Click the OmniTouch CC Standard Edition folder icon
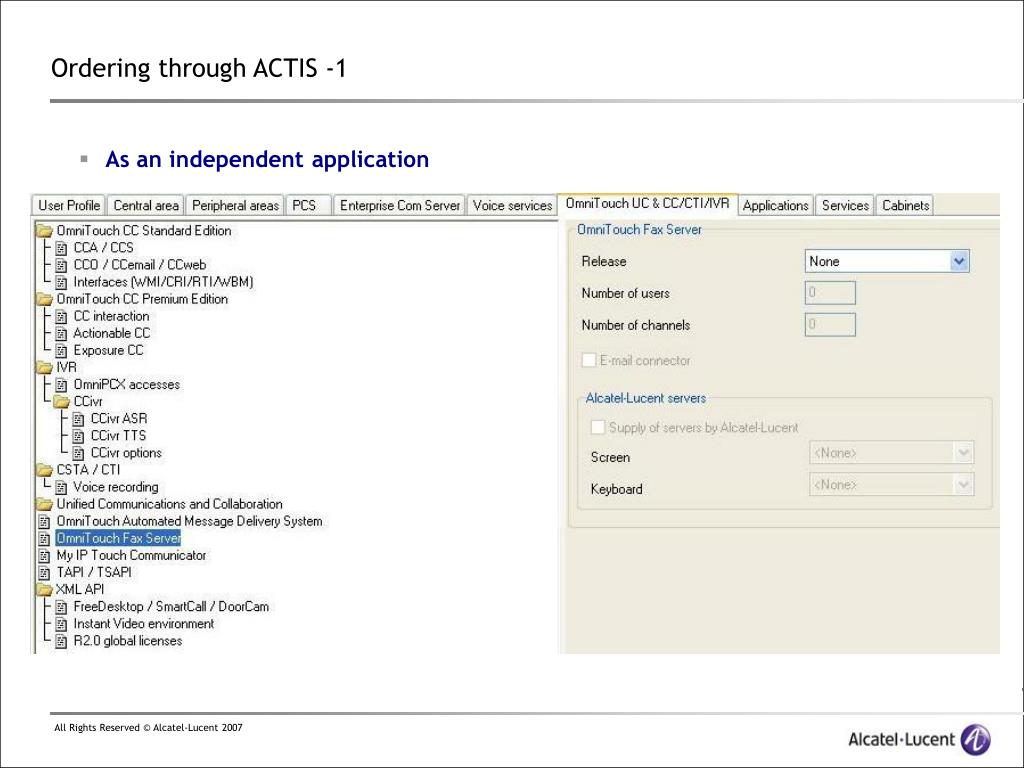This screenshot has width=1024, height=768. (44, 231)
